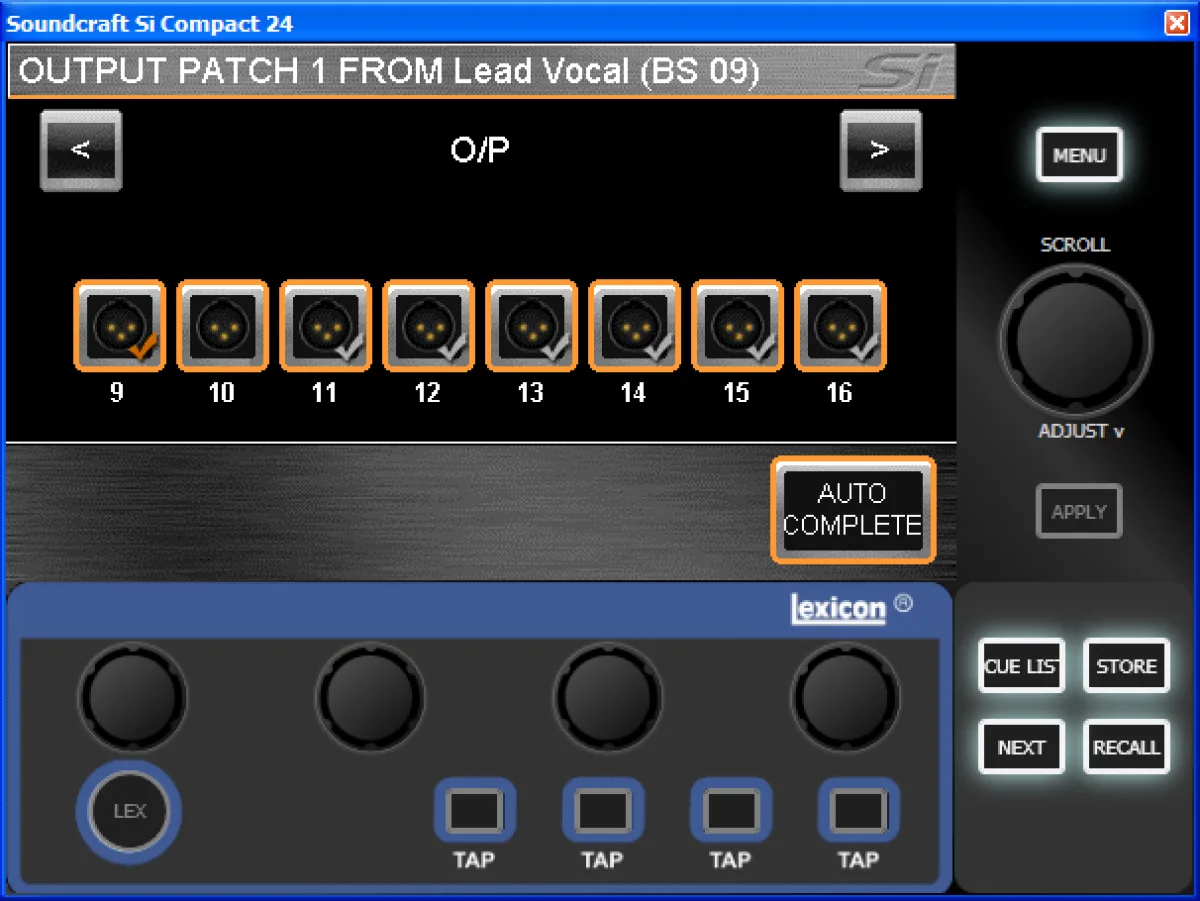Click the second Lexicon rotary knob
This screenshot has height=901, width=1200.
(x=370, y=695)
